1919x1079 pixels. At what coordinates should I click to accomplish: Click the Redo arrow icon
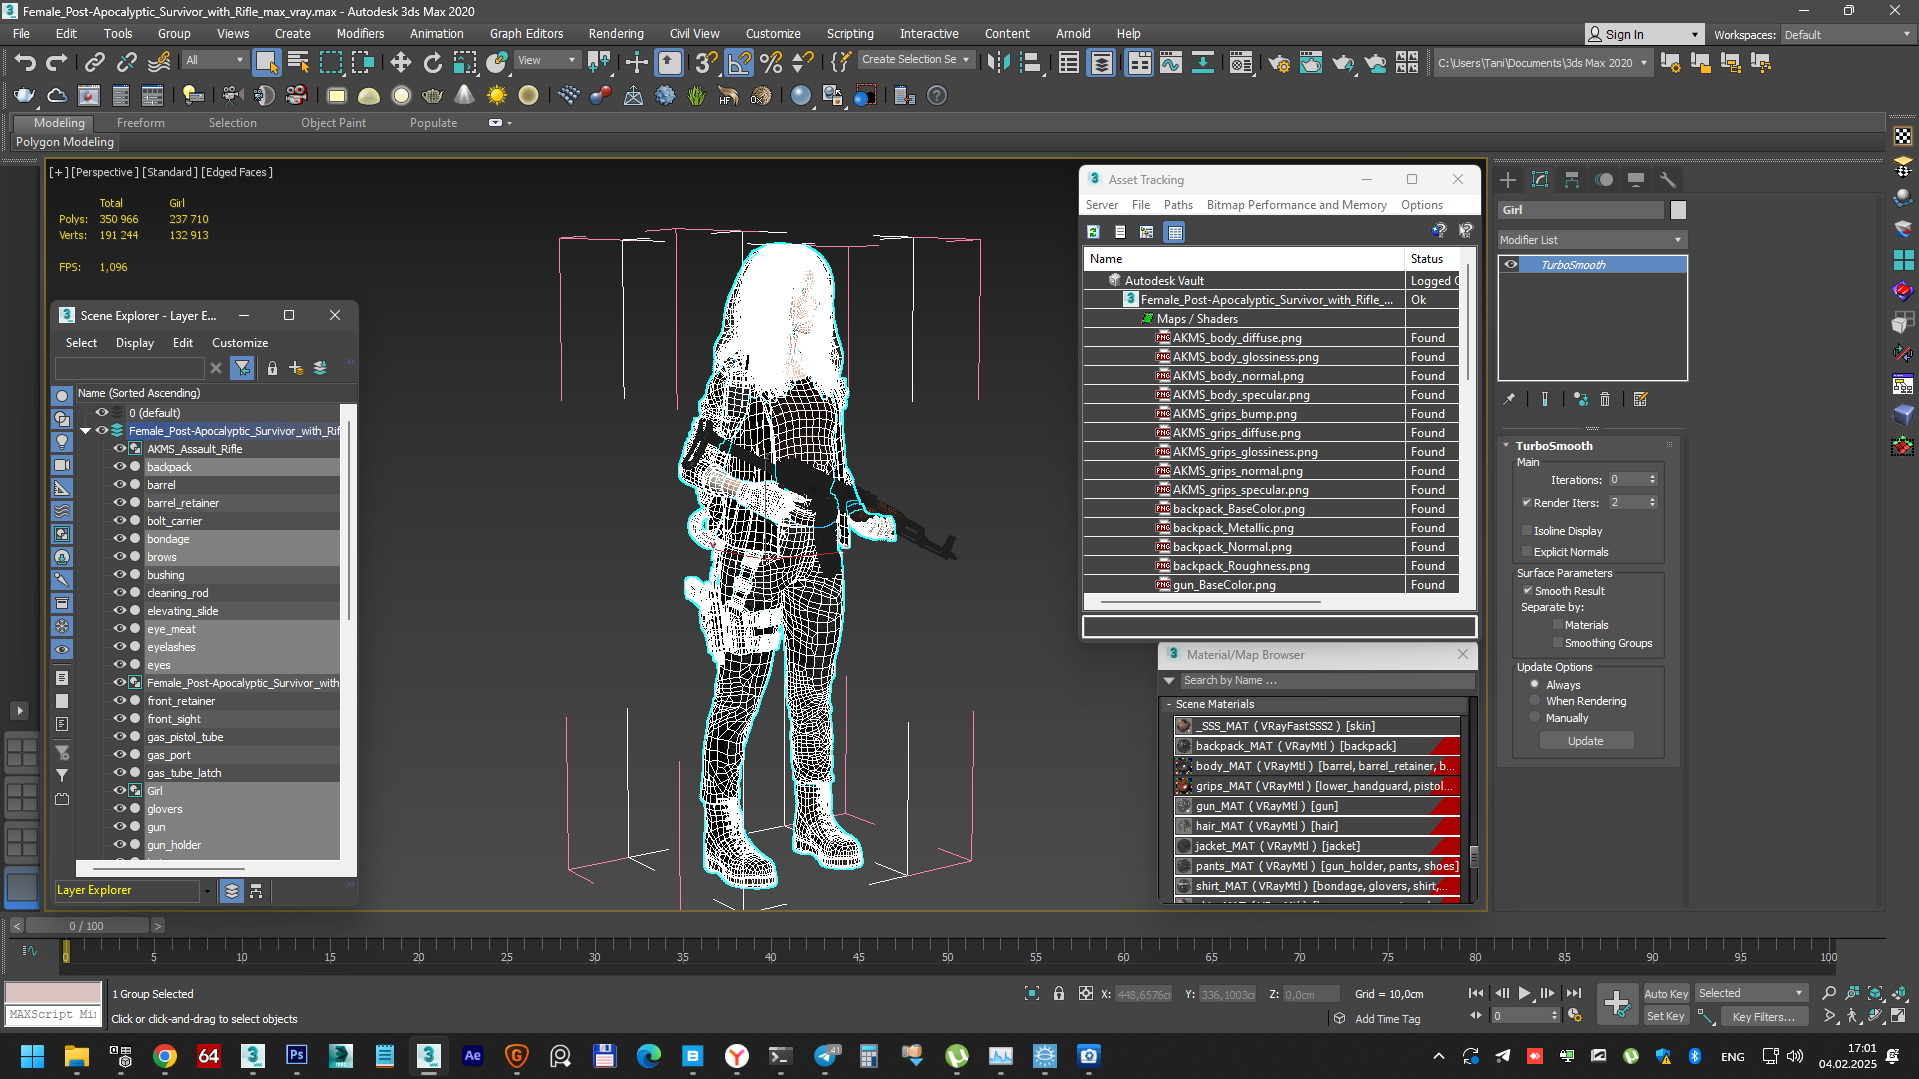(x=57, y=63)
